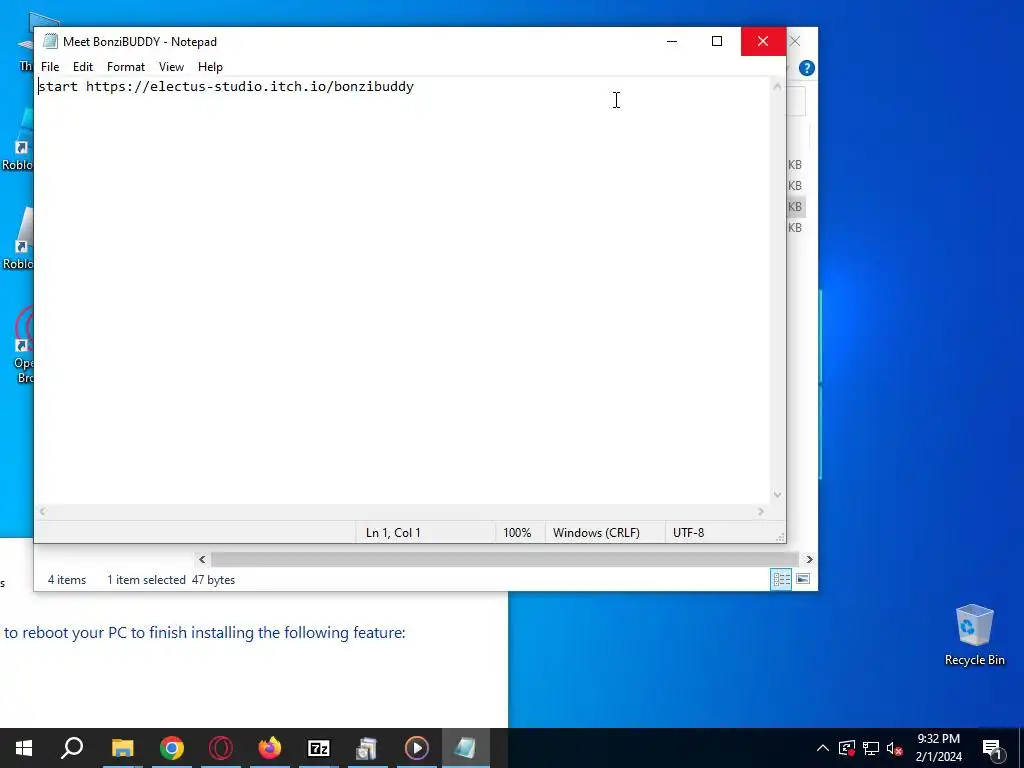Open the media player taskbar icon
Image resolution: width=1024 pixels, height=768 pixels.
tap(417, 748)
